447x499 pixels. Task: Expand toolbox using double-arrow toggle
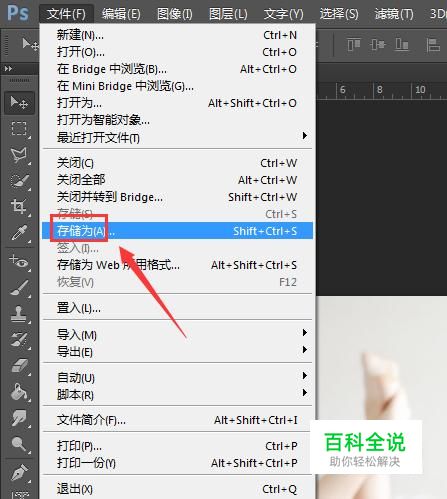click(8, 69)
